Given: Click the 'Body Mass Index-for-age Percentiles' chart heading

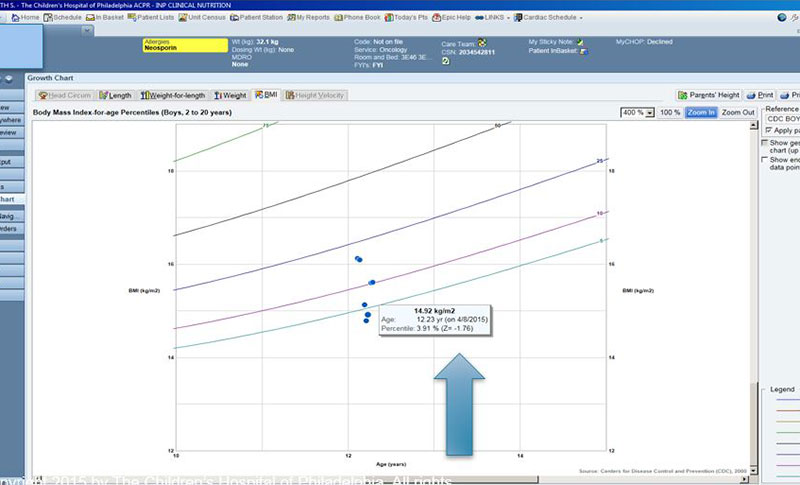Looking at the screenshot, I should 132,112.
